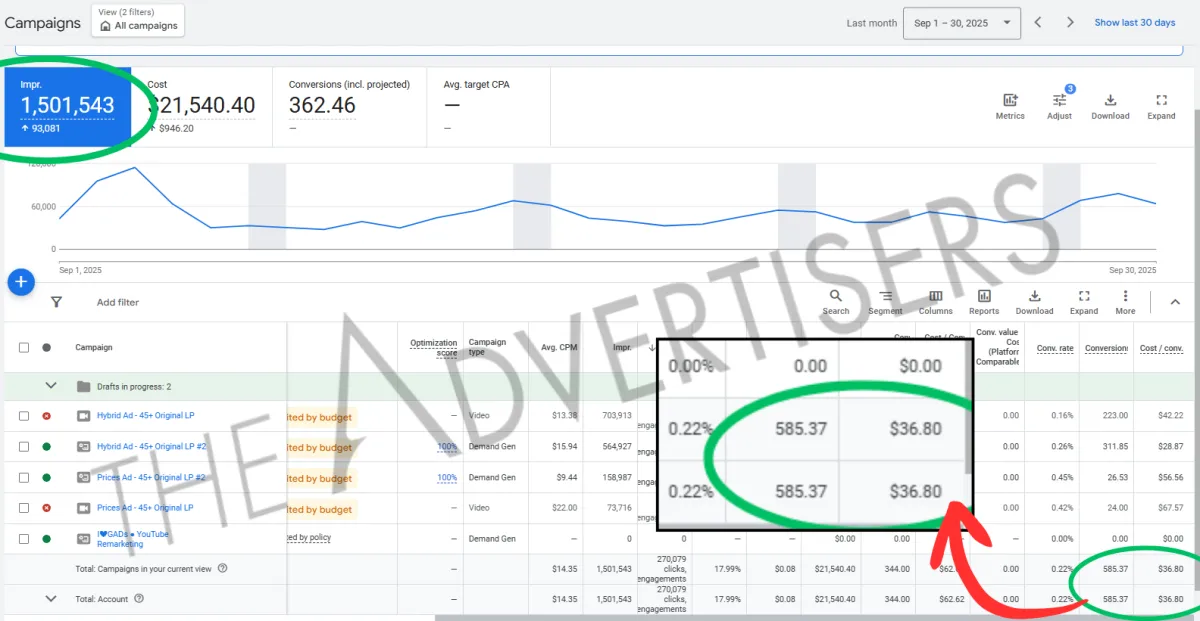Viewport: 1200px width, 621px height.
Task: Click the 311.85 conversions cell
Action: 1114,447
